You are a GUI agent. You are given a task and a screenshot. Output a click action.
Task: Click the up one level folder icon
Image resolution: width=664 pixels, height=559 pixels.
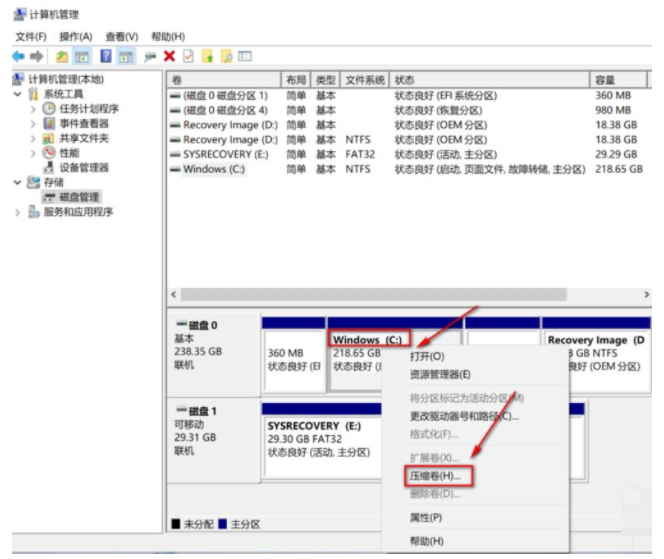[63, 57]
